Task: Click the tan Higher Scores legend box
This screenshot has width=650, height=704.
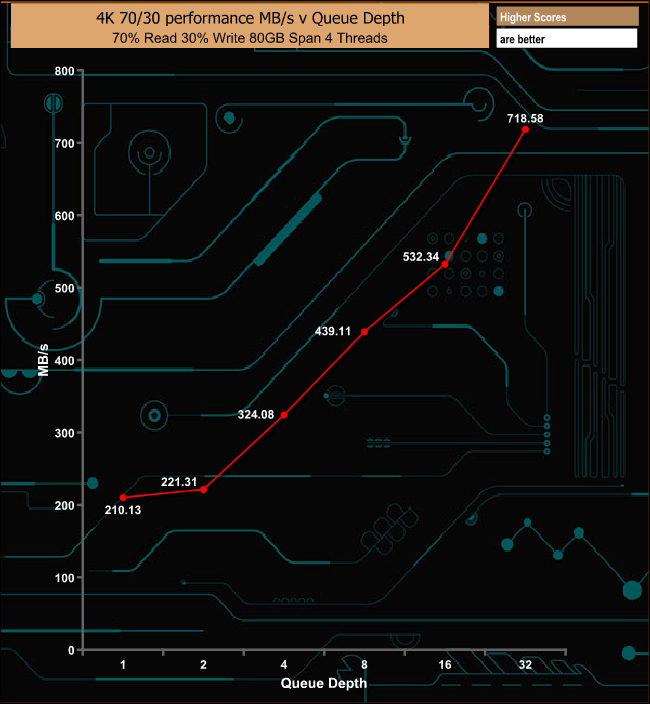Action: 566,17
